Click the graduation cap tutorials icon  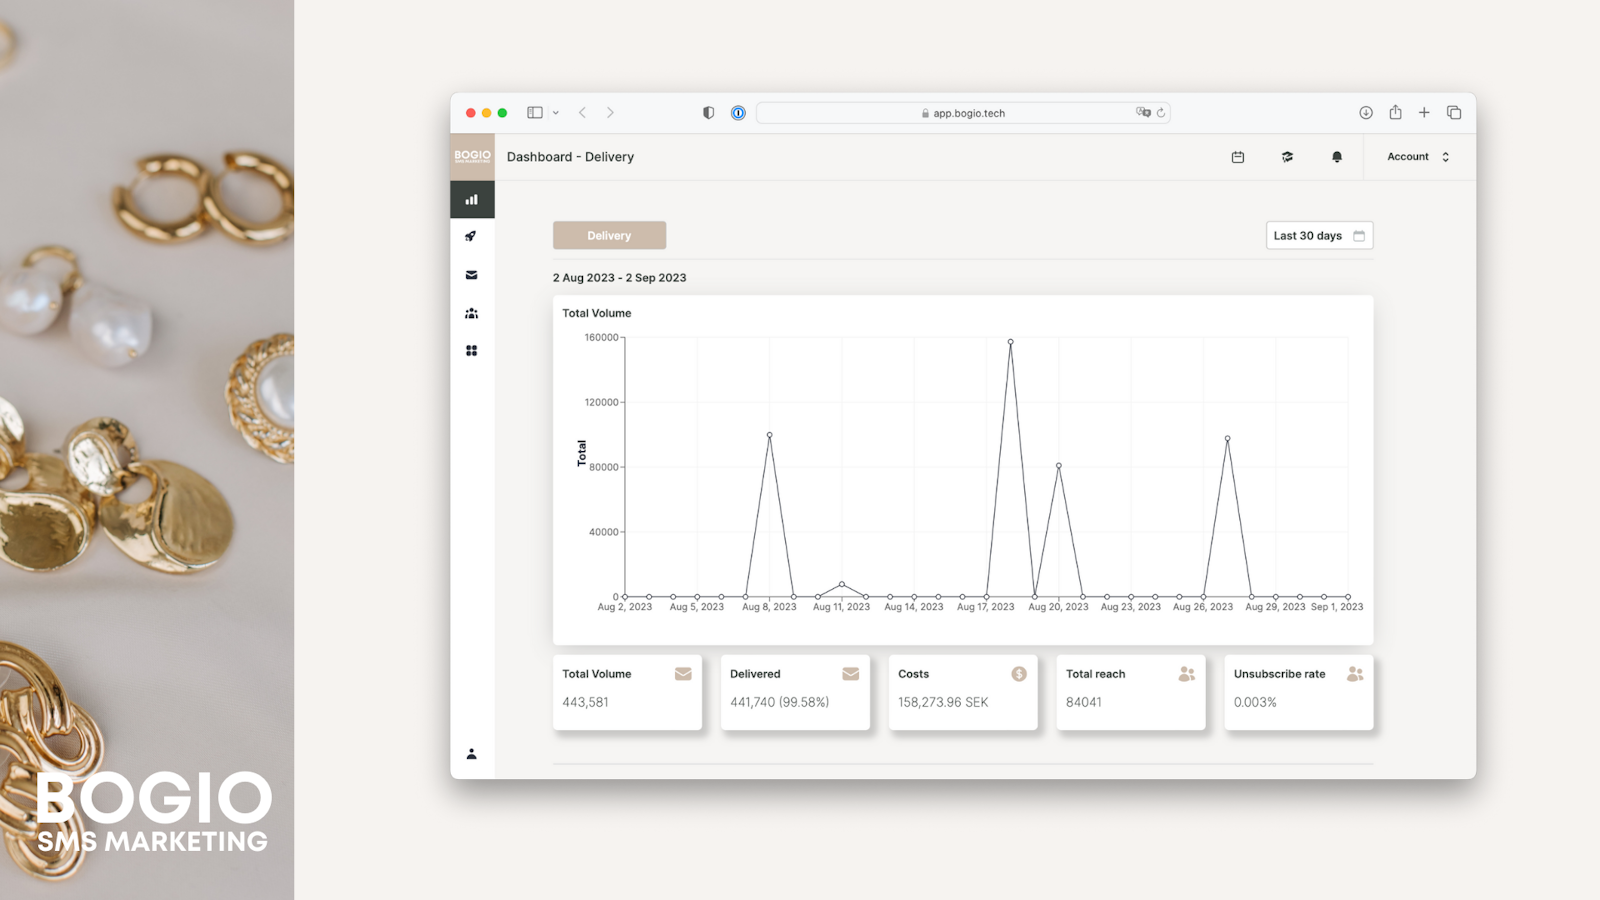pos(1287,157)
